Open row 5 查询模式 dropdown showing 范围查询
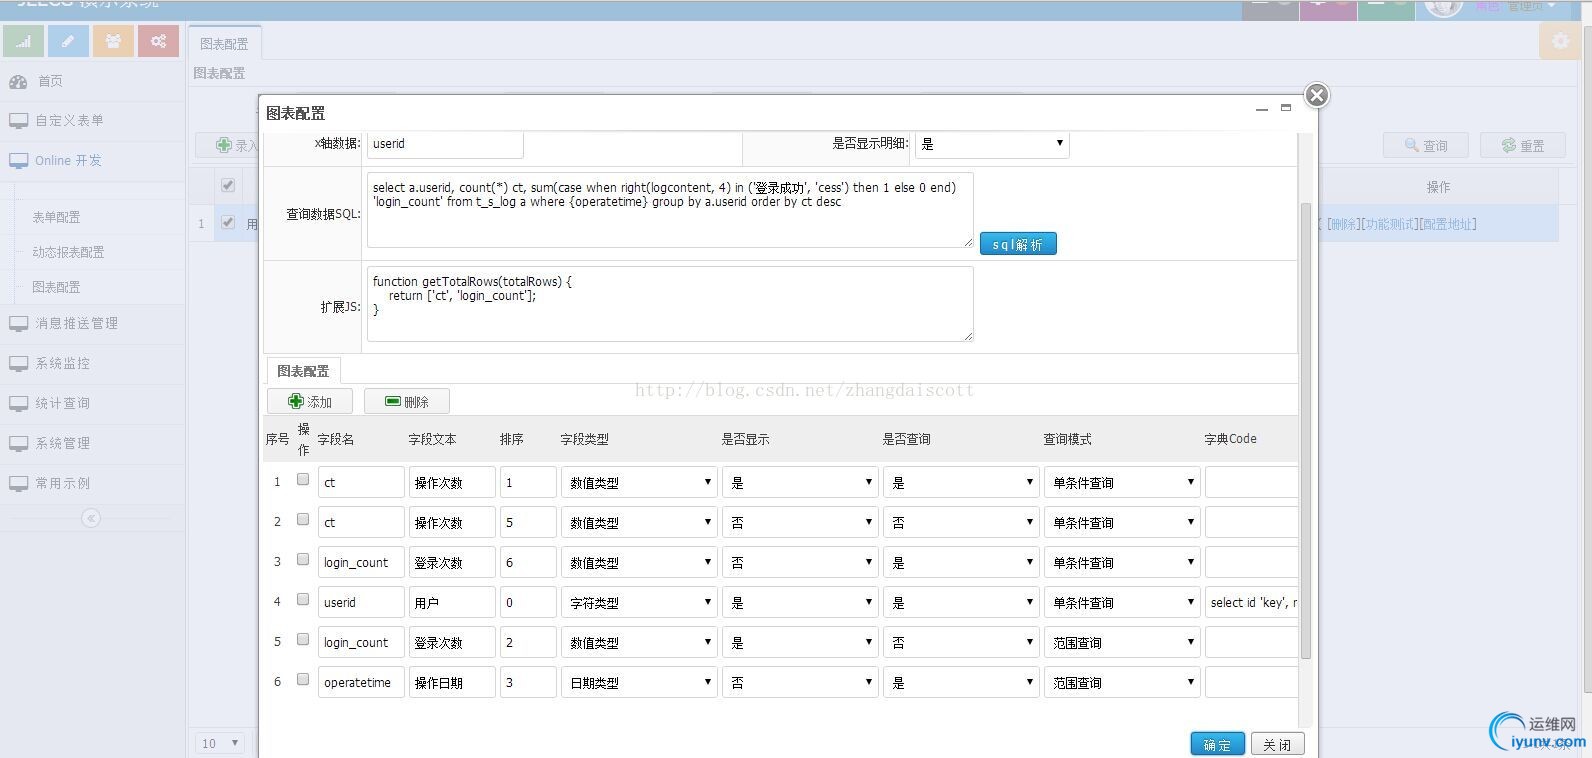This screenshot has width=1592, height=758. (x=1122, y=642)
